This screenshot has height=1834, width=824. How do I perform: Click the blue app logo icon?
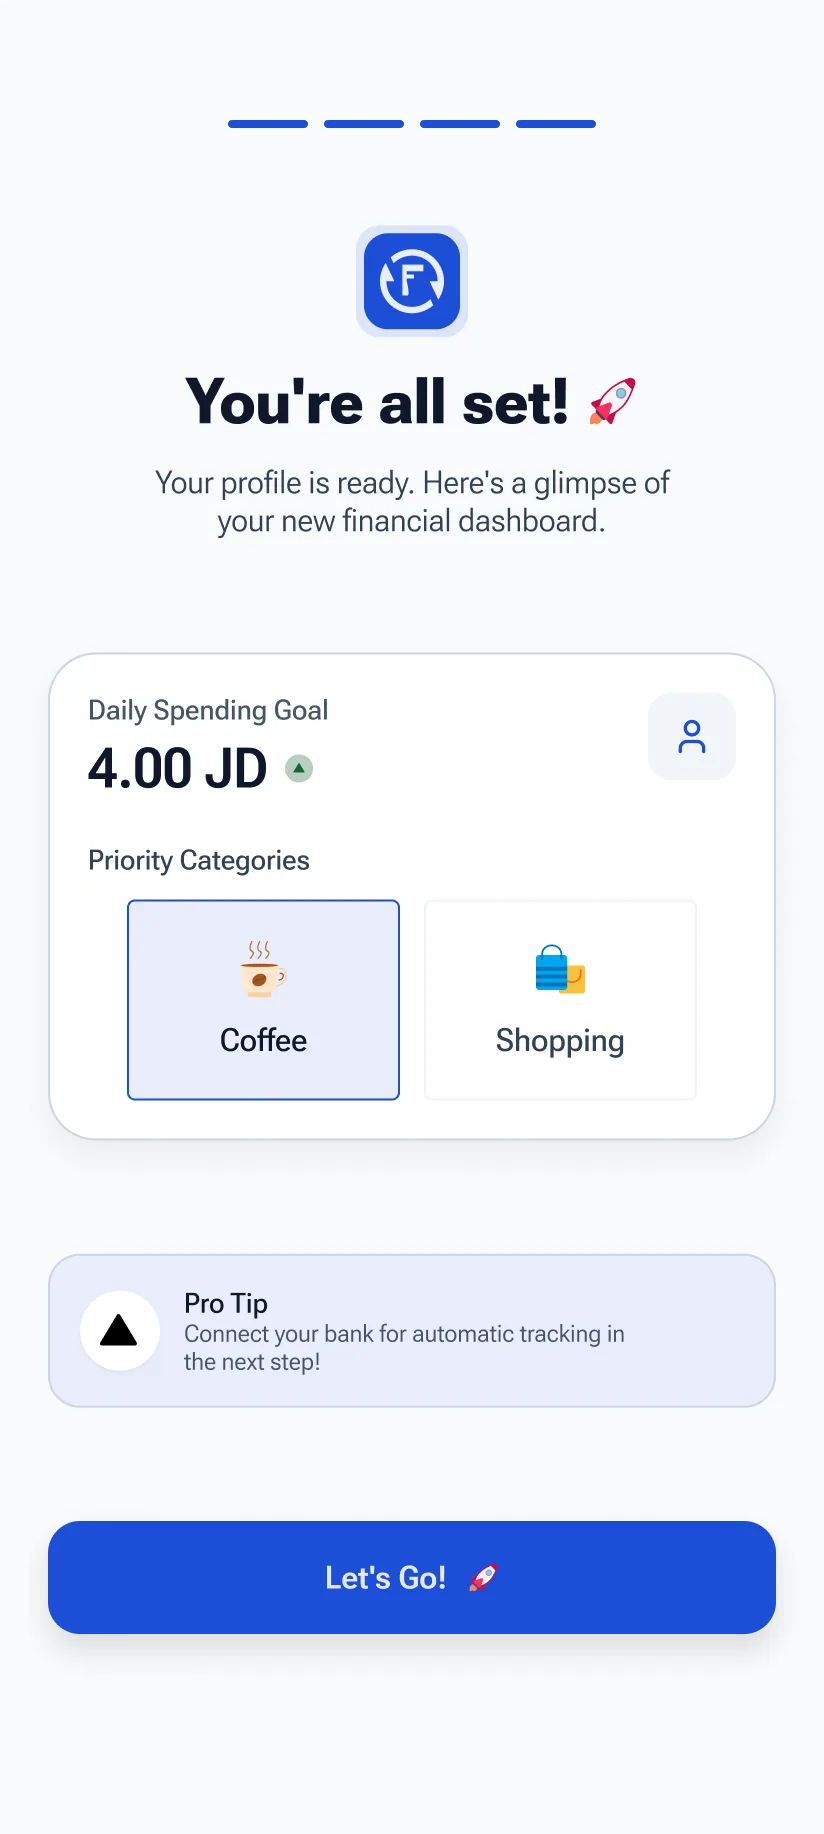point(412,281)
